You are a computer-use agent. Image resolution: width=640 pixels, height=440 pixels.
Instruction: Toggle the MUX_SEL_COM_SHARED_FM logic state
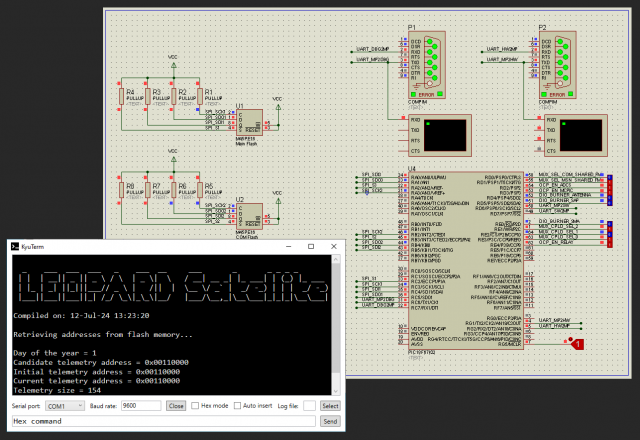610,178
